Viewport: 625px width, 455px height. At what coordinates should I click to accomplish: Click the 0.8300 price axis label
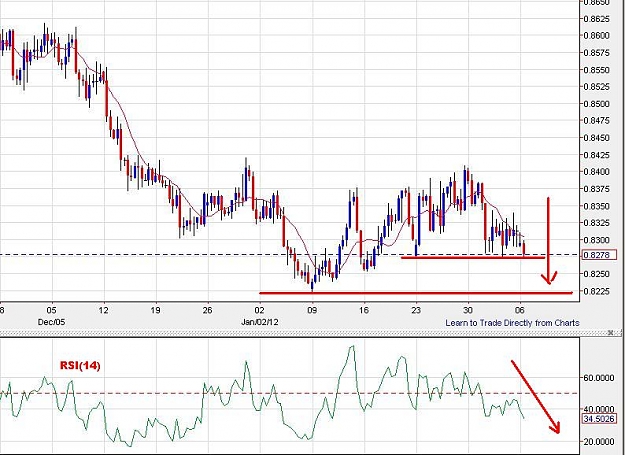coord(596,240)
